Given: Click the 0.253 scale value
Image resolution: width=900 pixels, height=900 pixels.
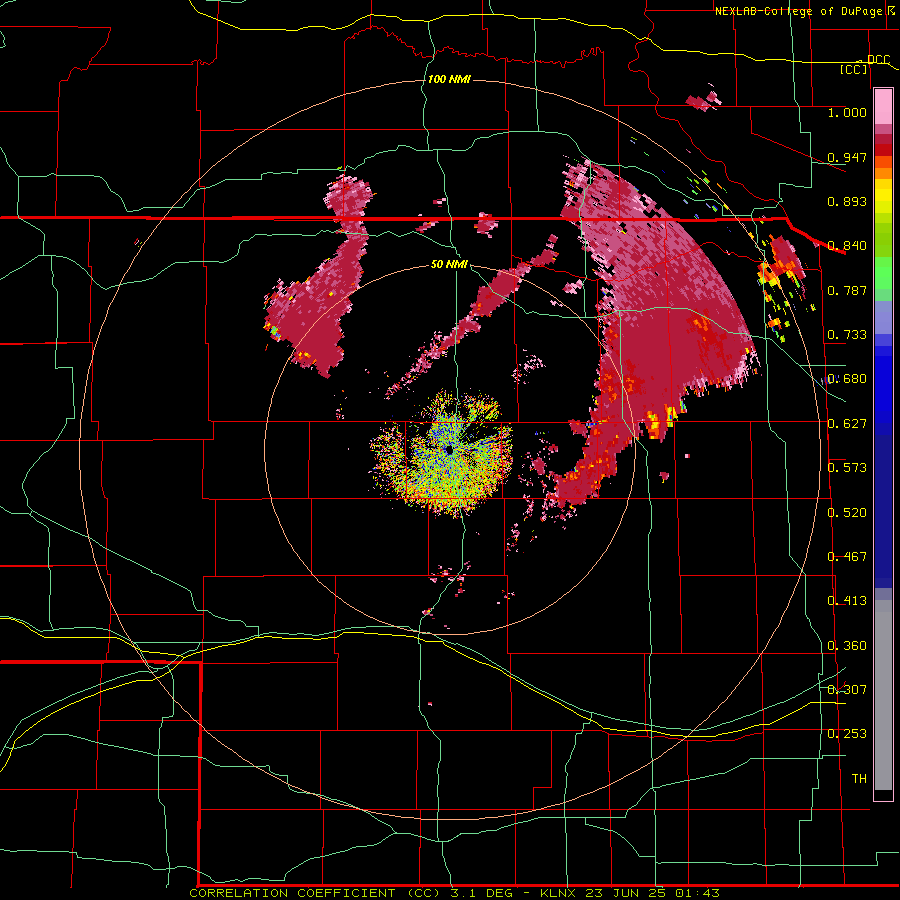Looking at the screenshot, I should 847,734.
